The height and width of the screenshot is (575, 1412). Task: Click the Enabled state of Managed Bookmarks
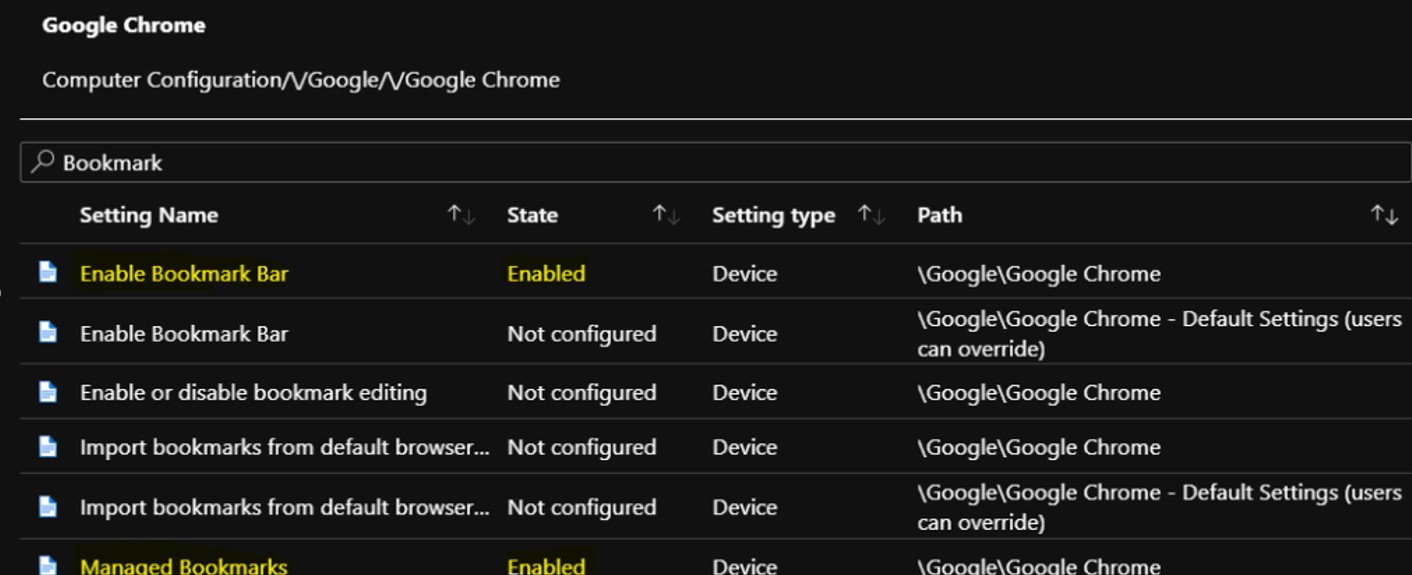pos(546,566)
